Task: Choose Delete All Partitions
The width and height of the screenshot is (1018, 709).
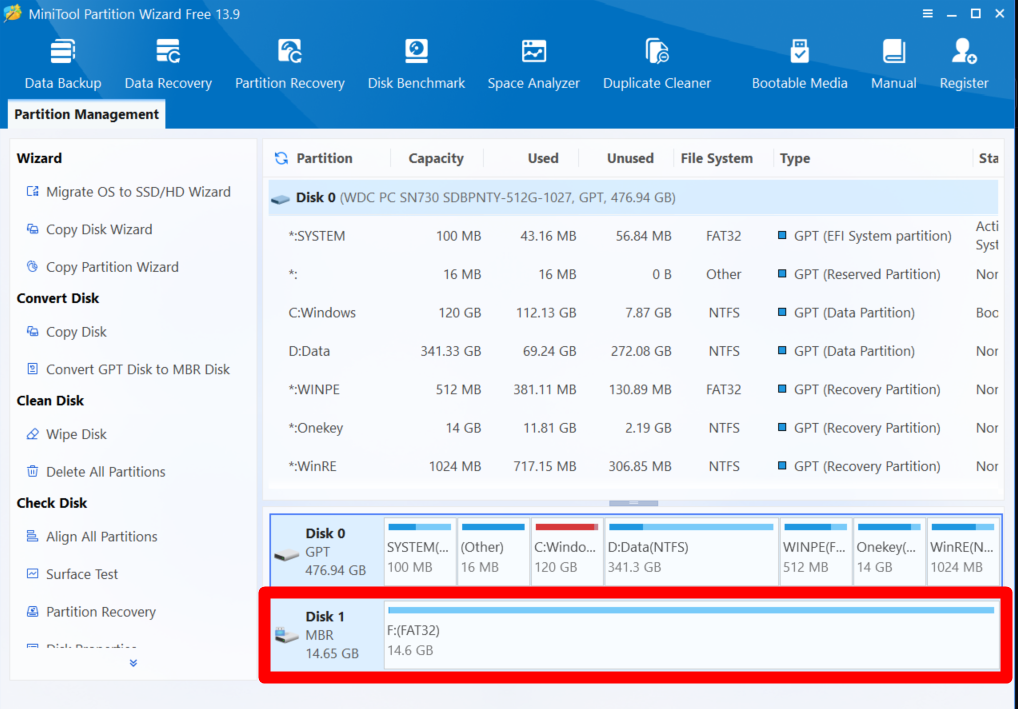Action: point(95,472)
